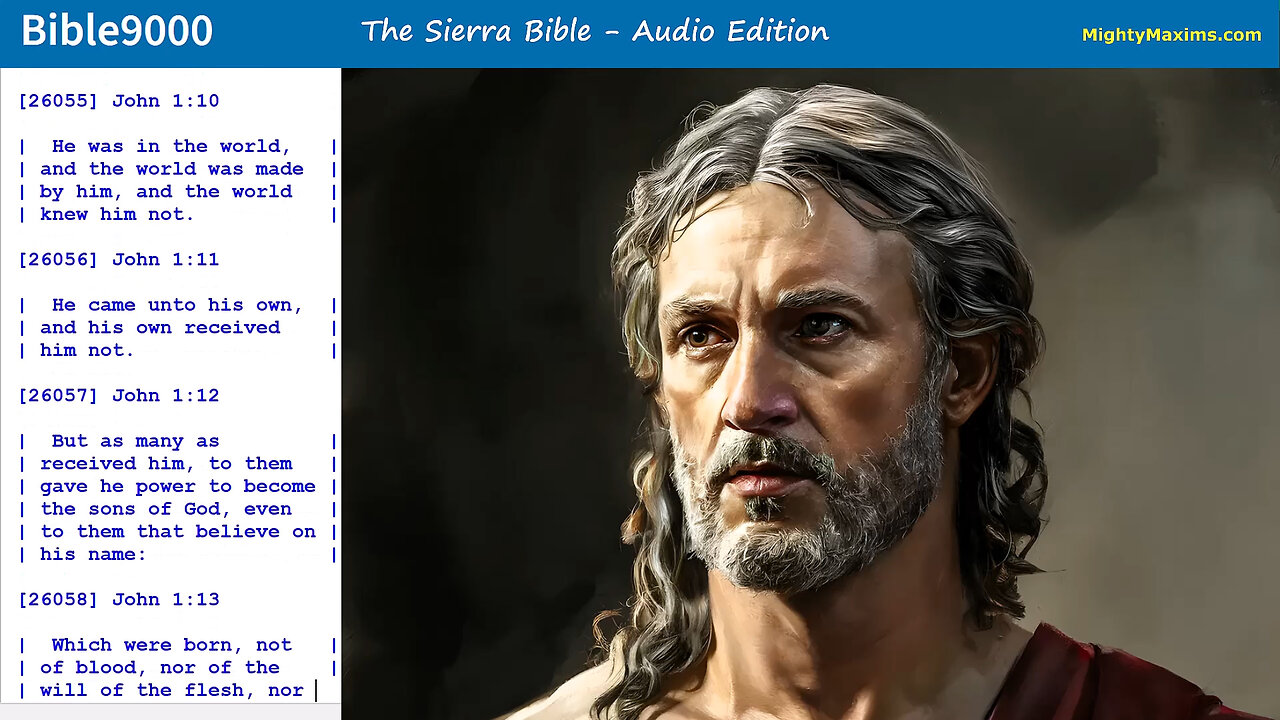Screen dimensions: 1280x720
Task: Click the Bible9000 logo title
Action: click(x=117, y=32)
